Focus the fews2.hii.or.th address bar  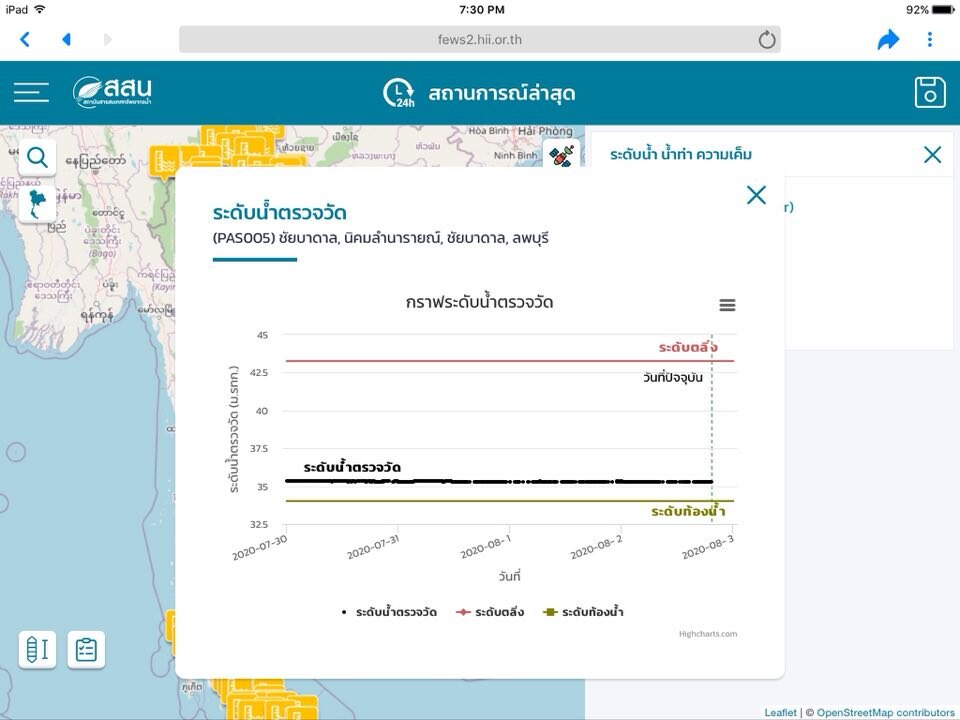tap(479, 40)
